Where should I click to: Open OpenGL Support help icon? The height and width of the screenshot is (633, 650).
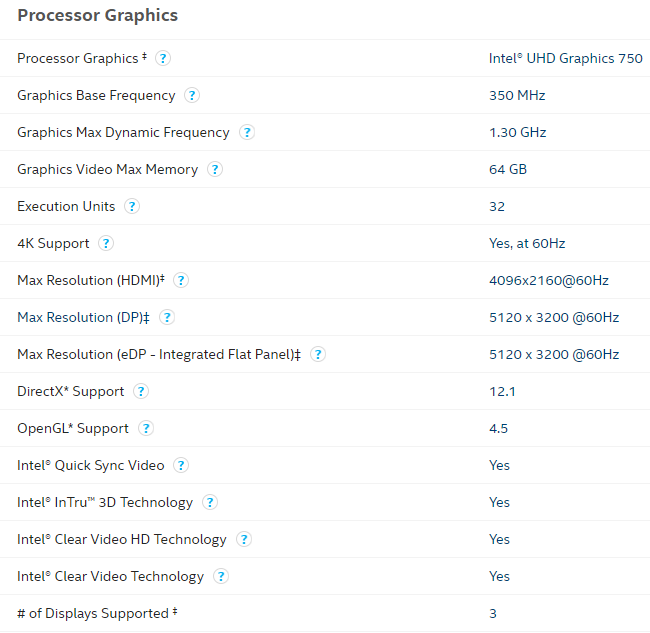pyautogui.click(x=146, y=428)
